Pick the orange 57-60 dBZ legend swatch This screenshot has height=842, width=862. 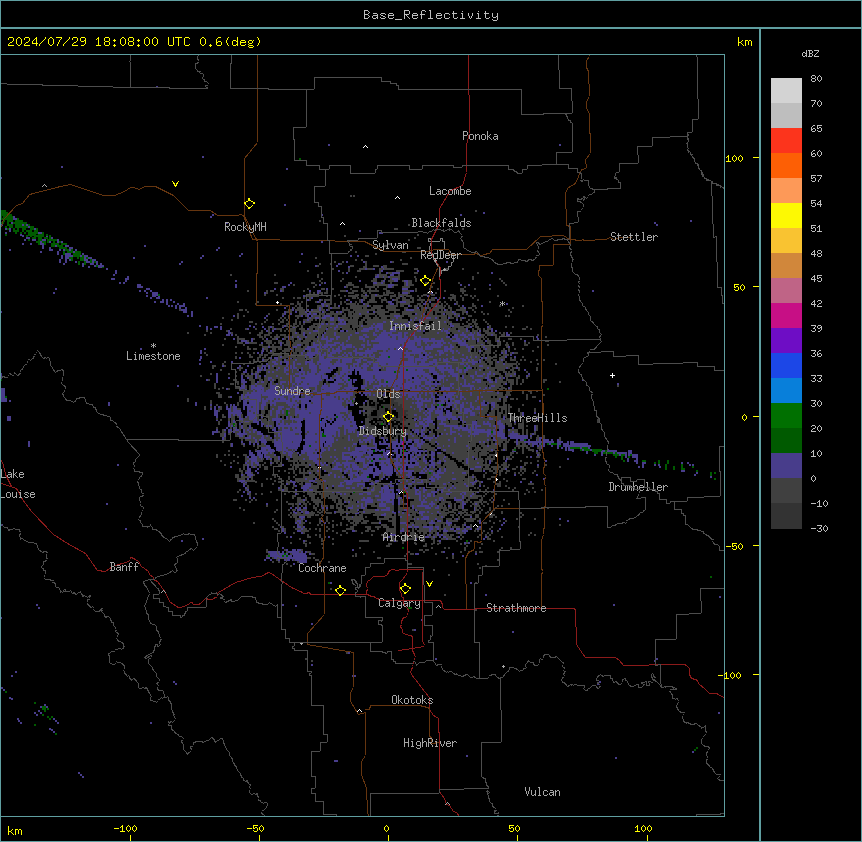click(786, 165)
